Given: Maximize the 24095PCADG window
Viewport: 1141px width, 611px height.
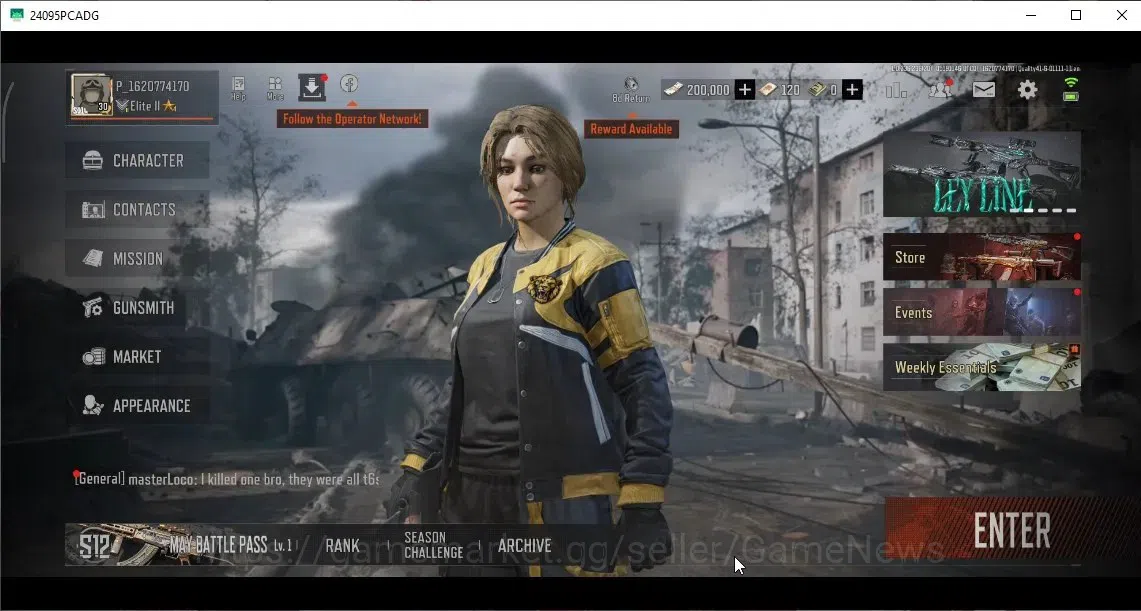Looking at the screenshot, I should tap(1076, 15).
